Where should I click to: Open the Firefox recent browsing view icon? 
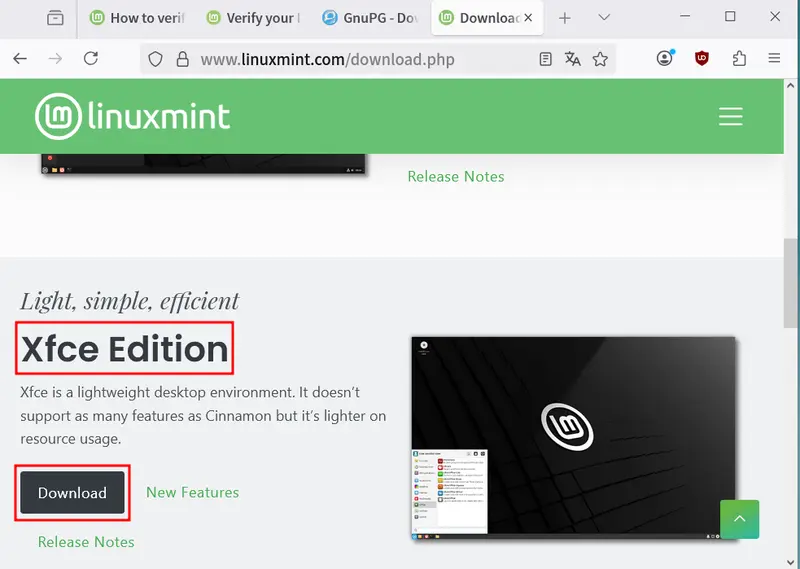55,18
